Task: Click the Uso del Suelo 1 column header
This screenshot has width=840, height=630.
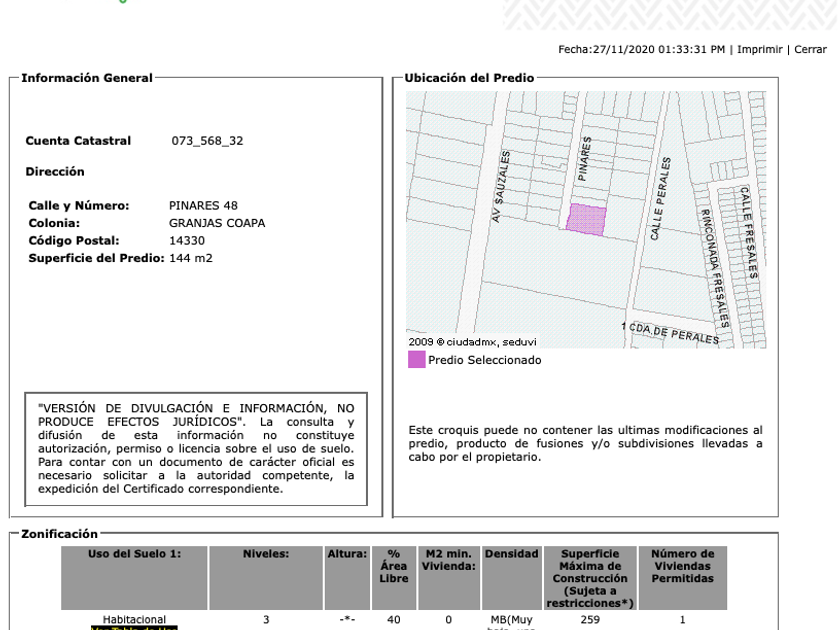Action: tap(134, 578)
